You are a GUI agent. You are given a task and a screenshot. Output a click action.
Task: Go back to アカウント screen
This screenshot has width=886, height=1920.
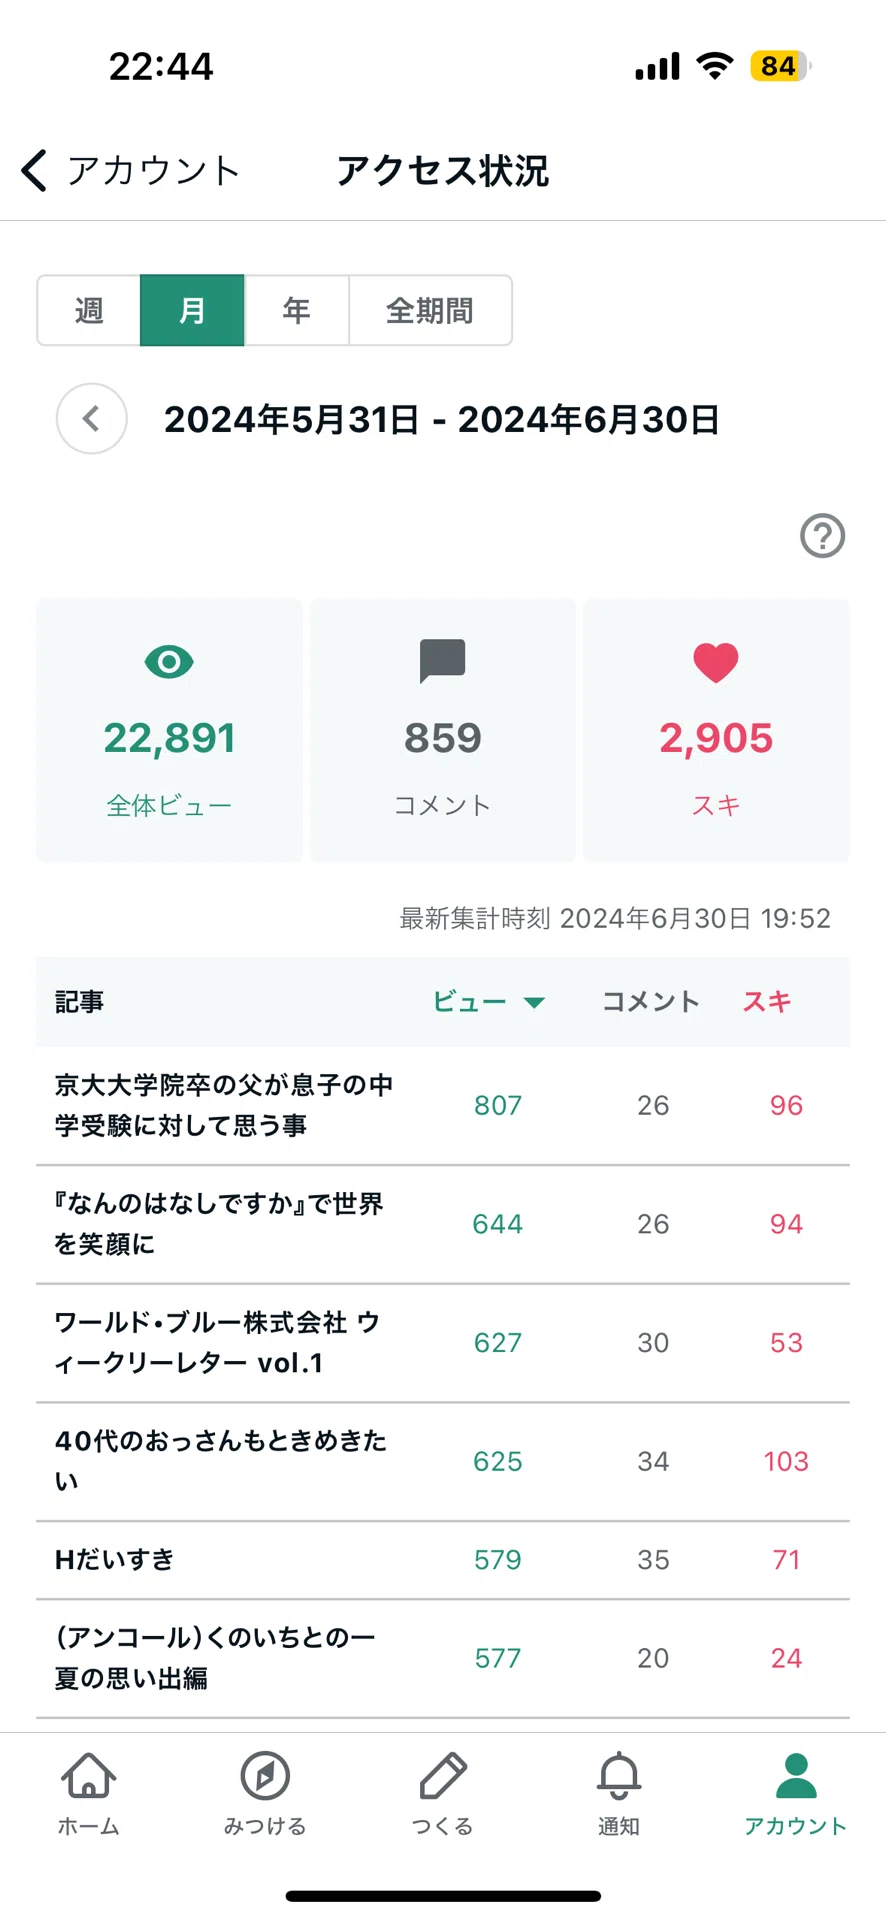[130, 170]
